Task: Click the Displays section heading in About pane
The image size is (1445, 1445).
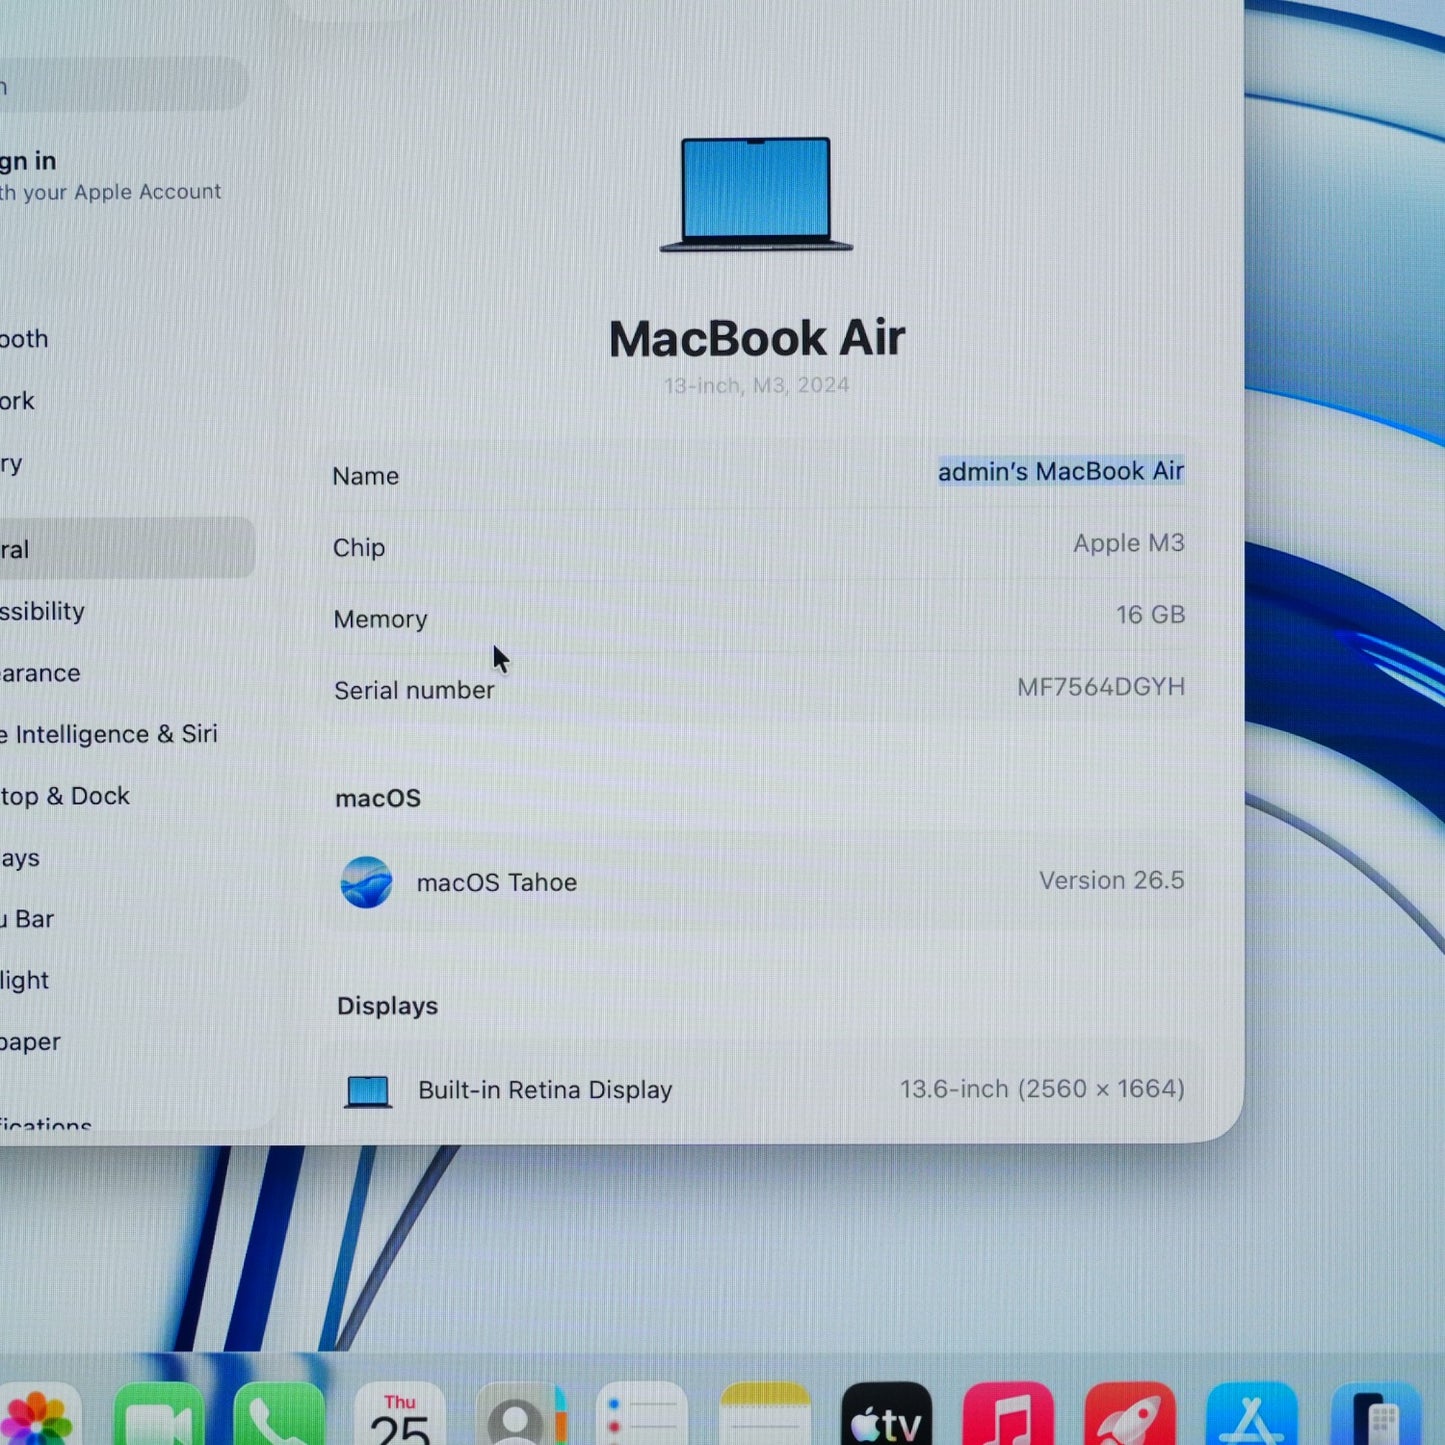Action: click(387, 1006)
